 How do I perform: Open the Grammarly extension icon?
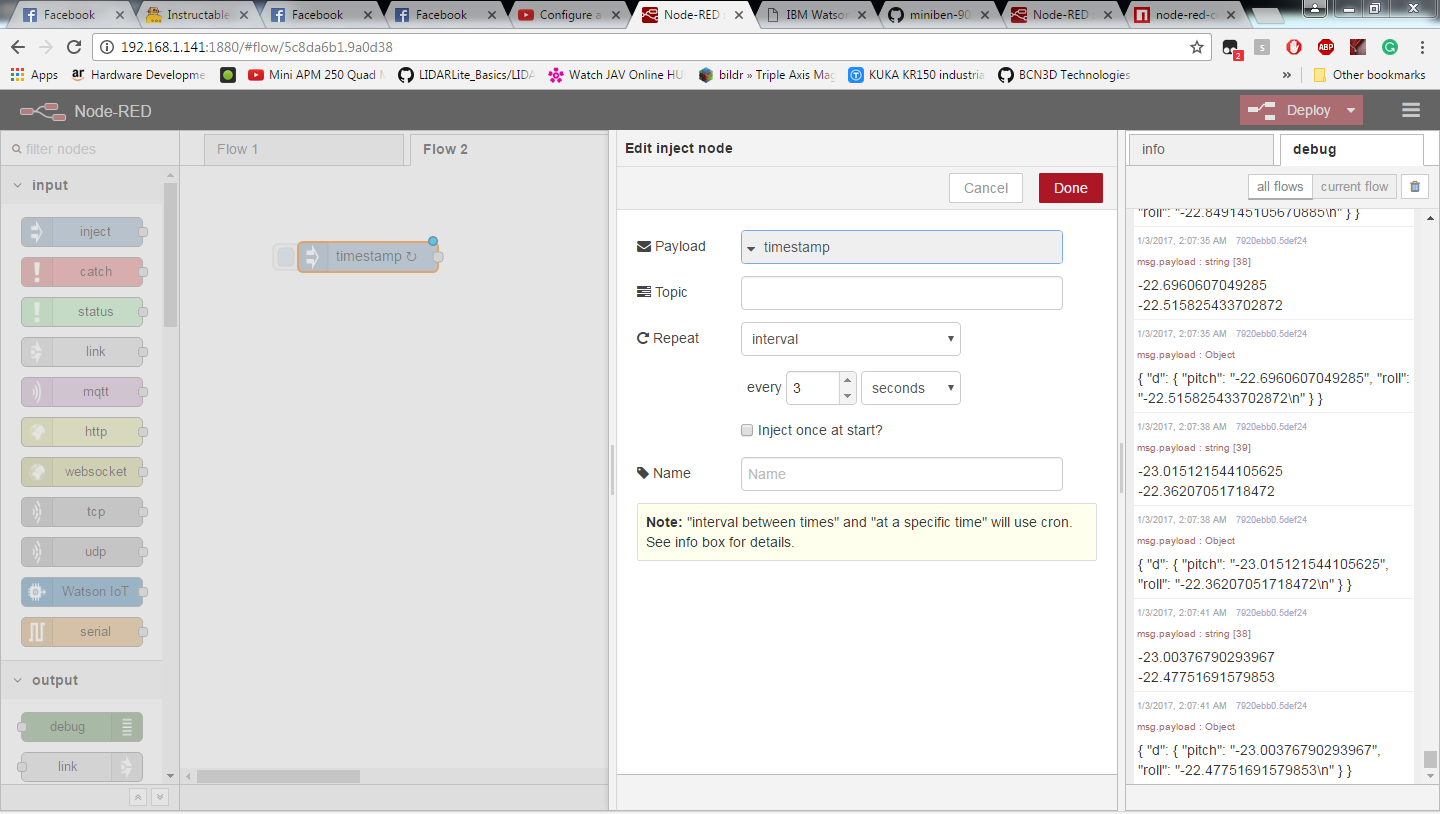(1390, 47)
